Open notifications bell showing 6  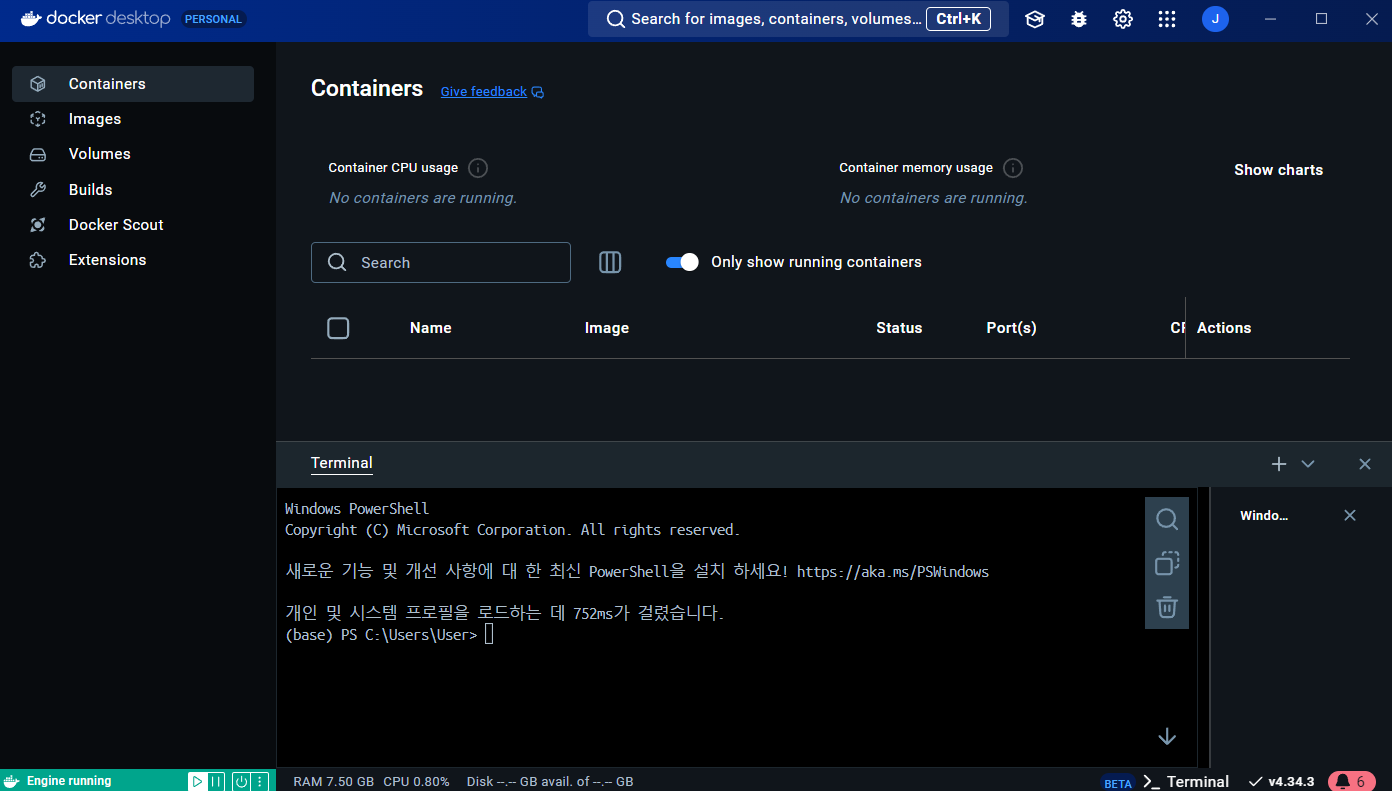click(1351, 781)
